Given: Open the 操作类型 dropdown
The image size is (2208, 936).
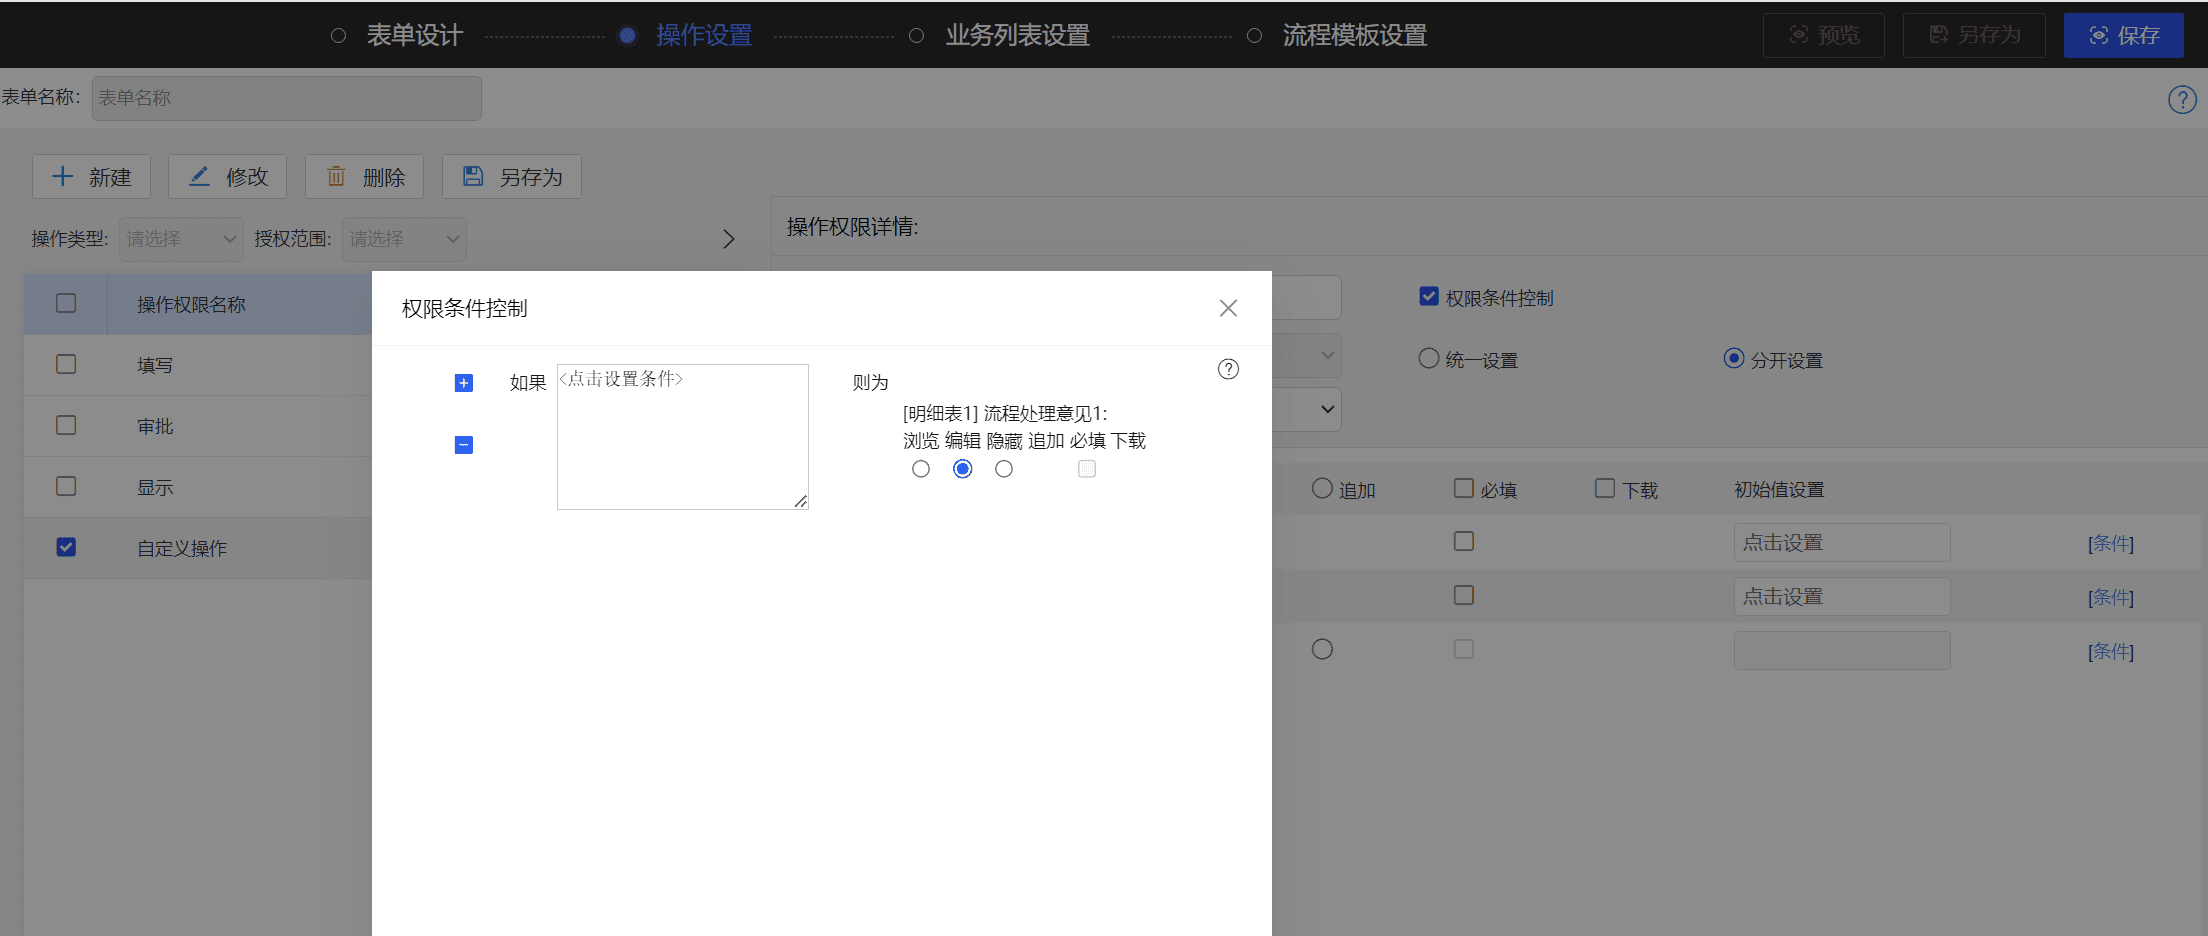Looking at the screenshot, I should click(181, 239).
